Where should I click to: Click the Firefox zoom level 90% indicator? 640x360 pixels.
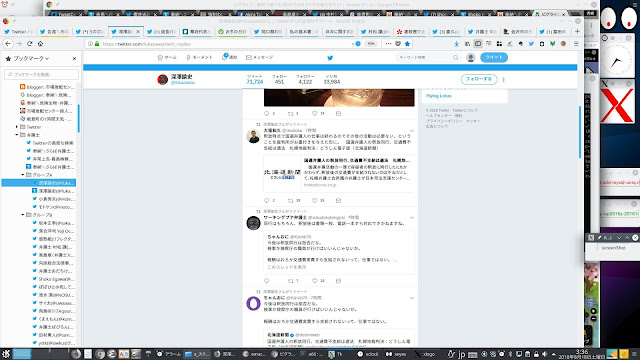371,44
